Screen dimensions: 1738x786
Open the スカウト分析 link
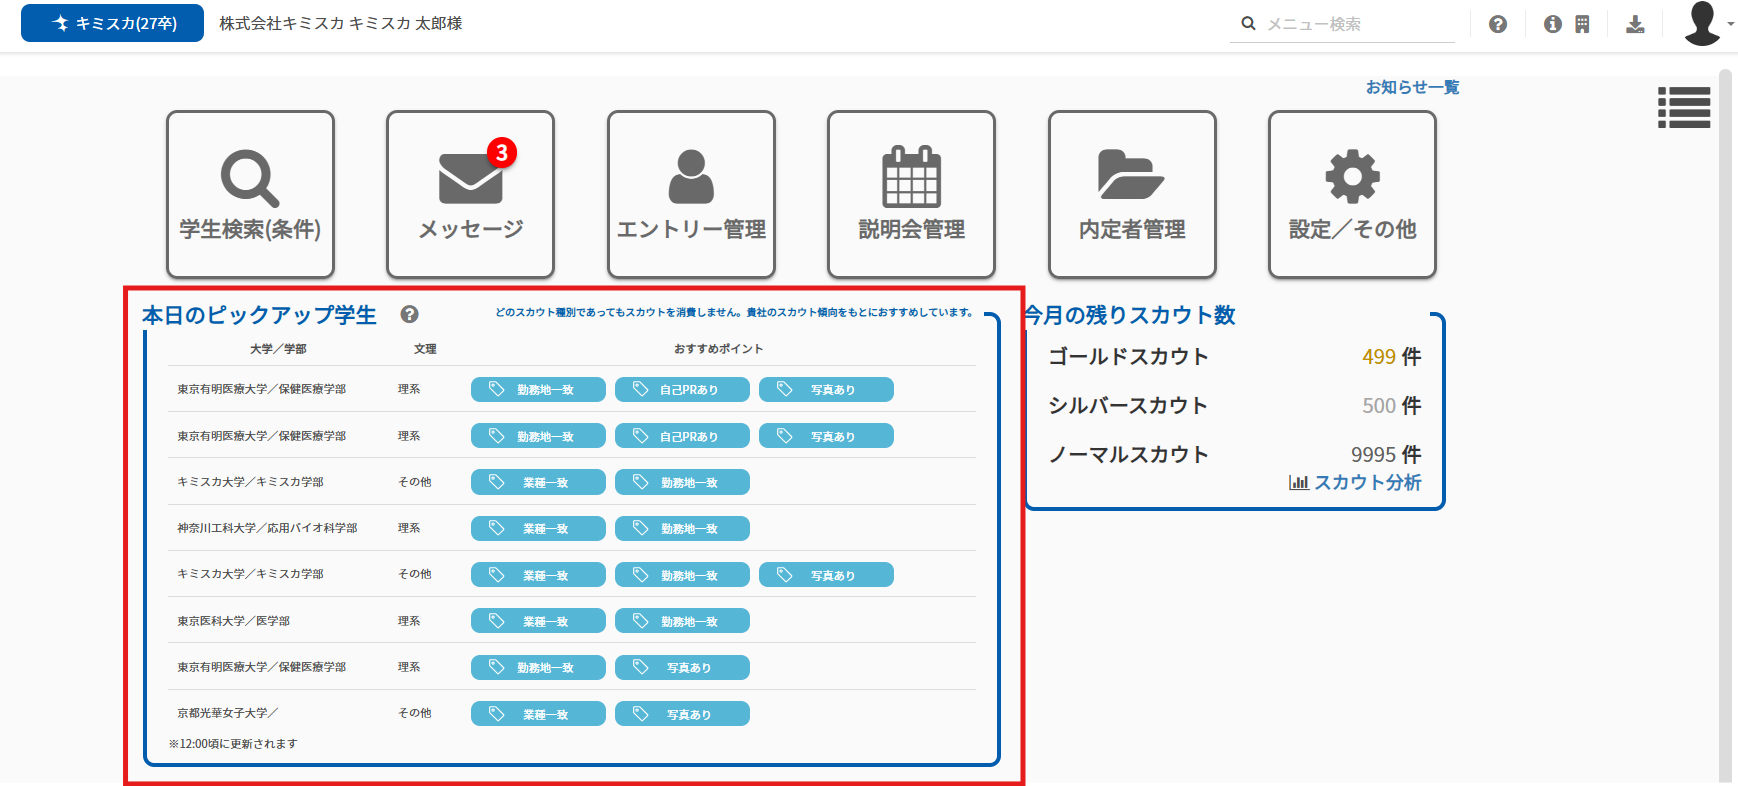point(1356,482)
